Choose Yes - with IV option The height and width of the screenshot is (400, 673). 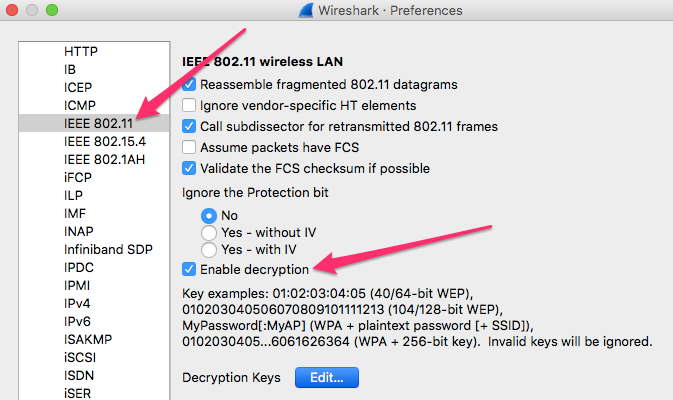(209, 249)
